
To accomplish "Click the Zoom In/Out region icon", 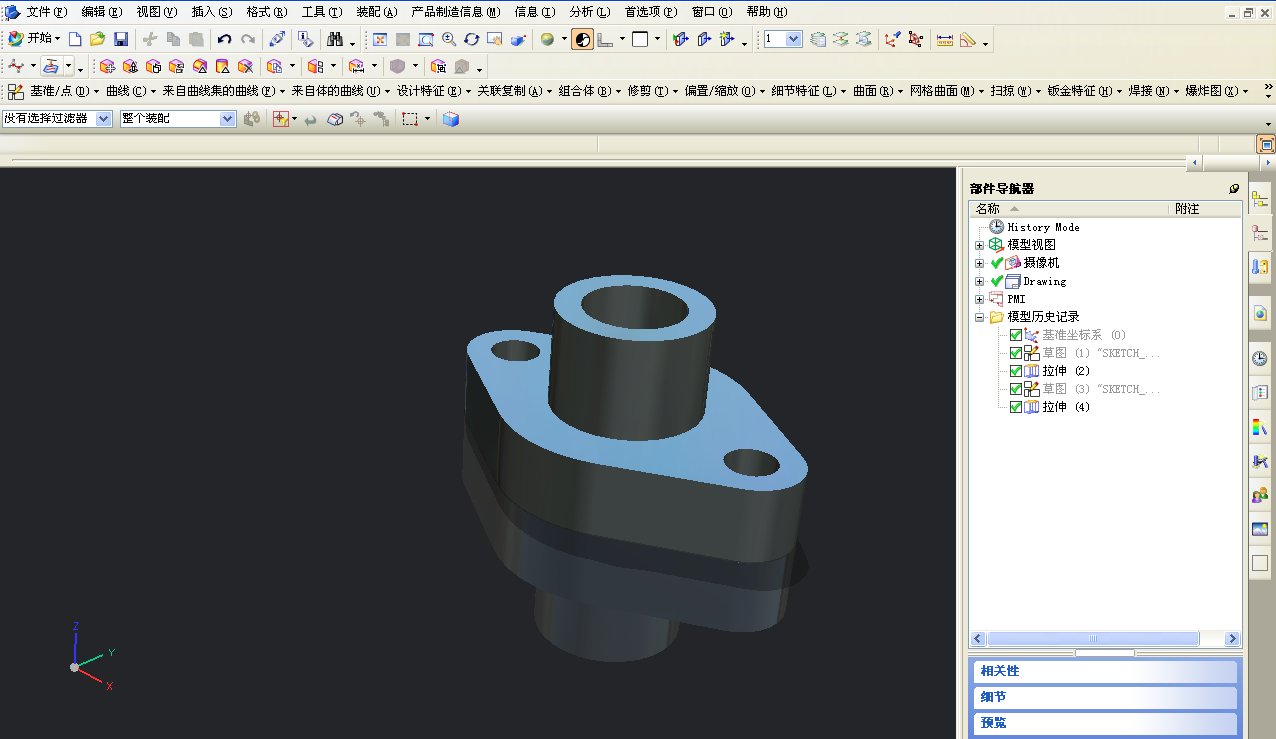I will click(x=426, y=39).
